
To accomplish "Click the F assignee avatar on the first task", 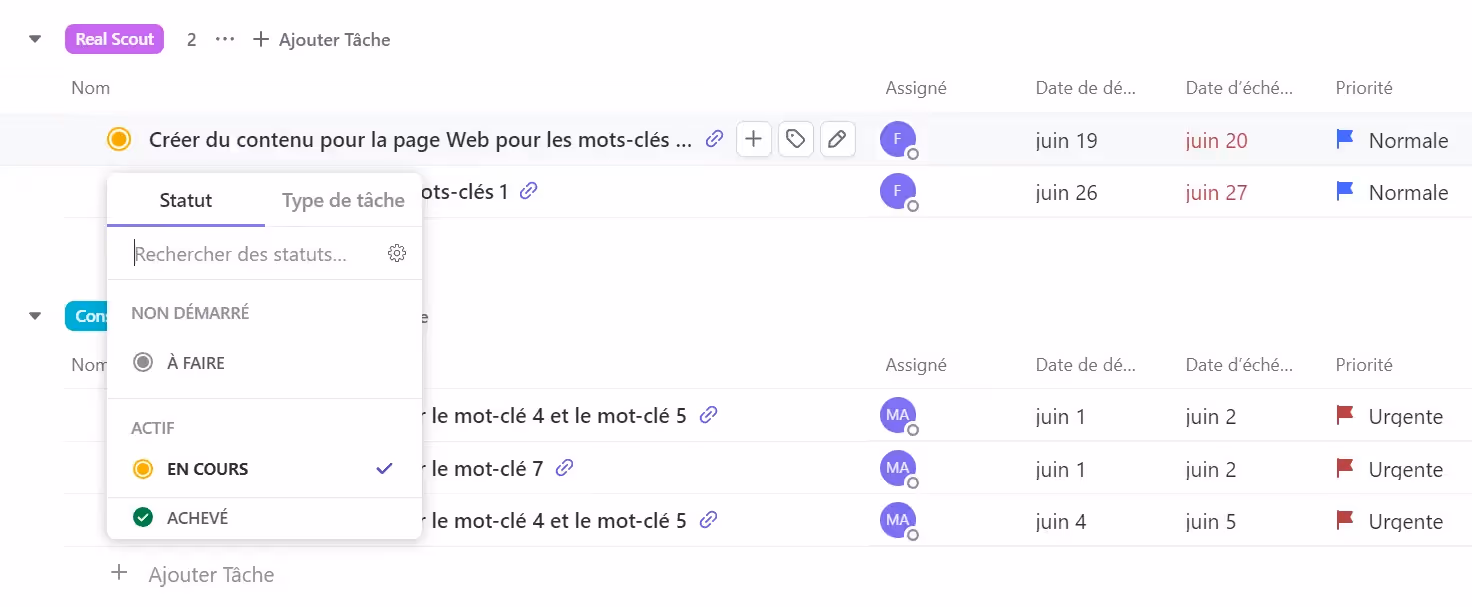I will click(897, 139).
